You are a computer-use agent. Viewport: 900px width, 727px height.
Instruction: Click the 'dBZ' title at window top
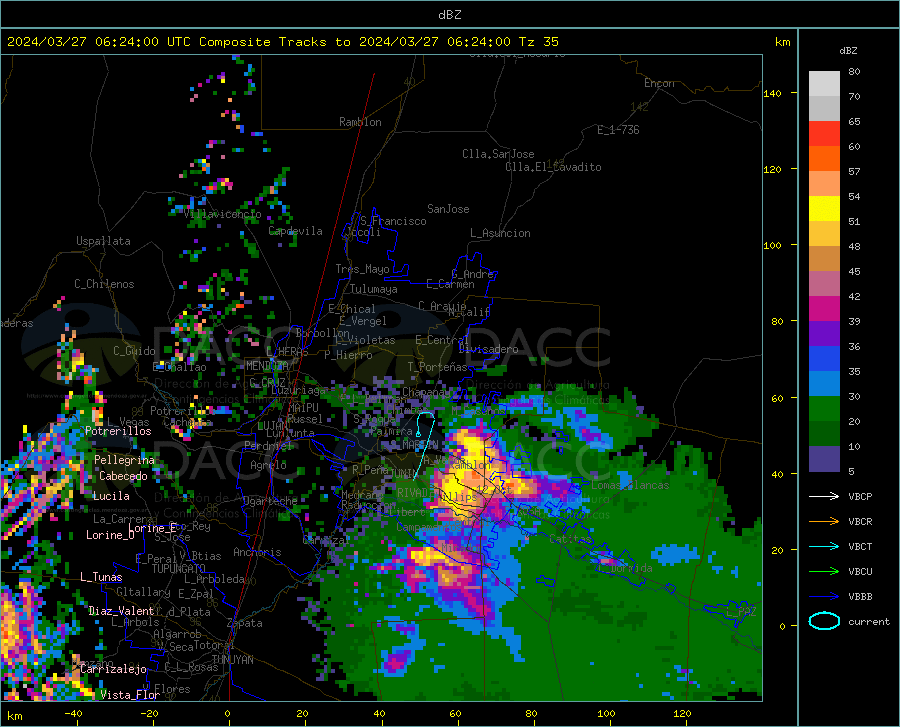tap(449, 14)
